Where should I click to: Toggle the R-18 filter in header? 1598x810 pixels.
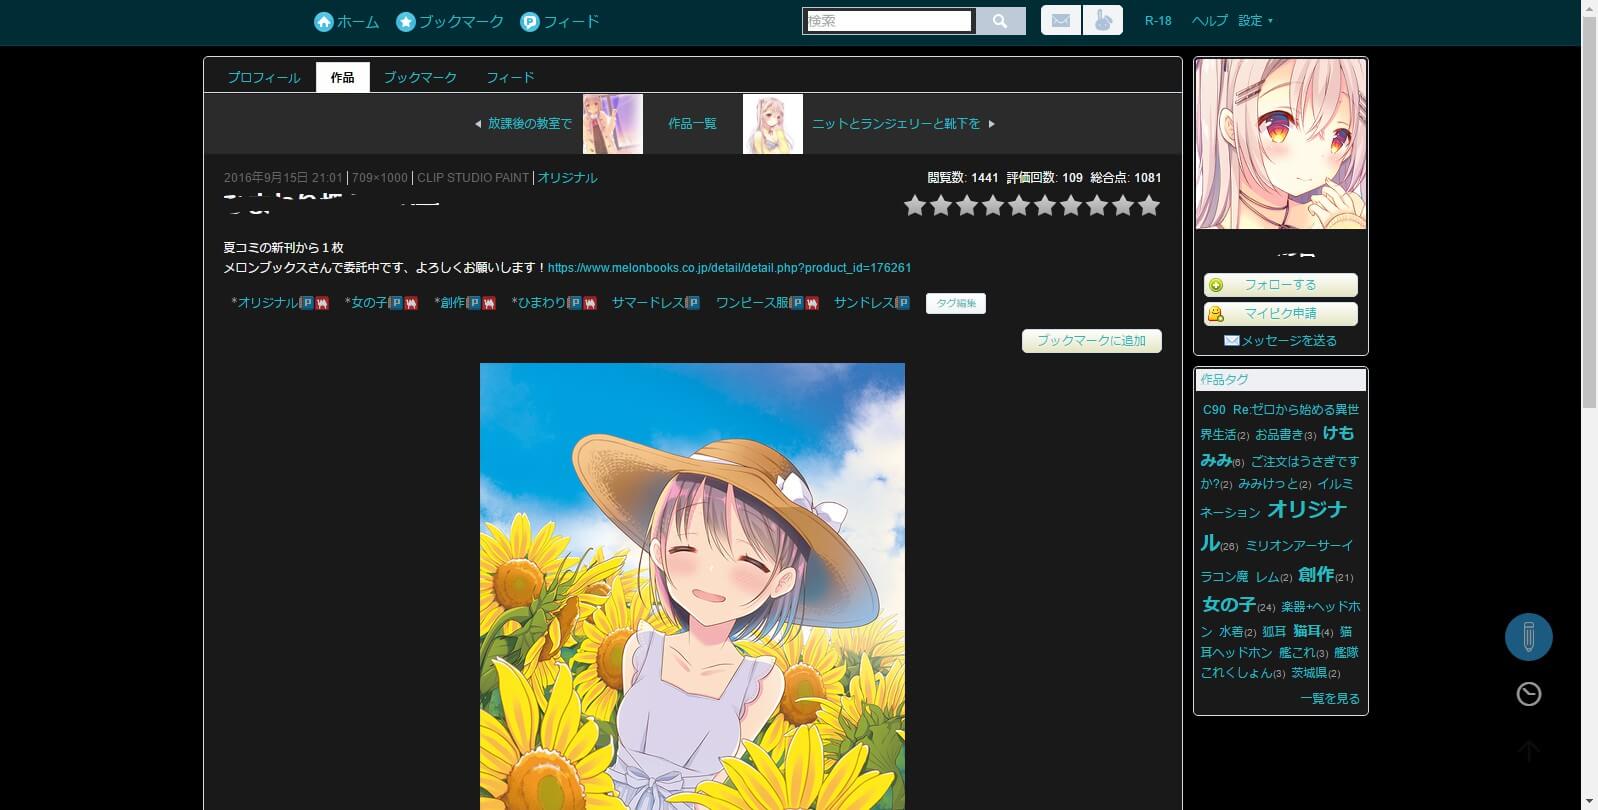[x=1158, y=21]
